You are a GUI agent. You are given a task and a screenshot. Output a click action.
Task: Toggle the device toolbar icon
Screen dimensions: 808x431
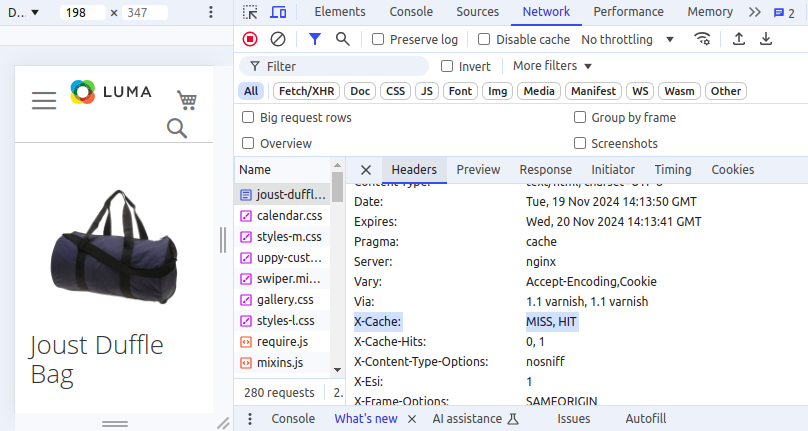click(278, 12)
